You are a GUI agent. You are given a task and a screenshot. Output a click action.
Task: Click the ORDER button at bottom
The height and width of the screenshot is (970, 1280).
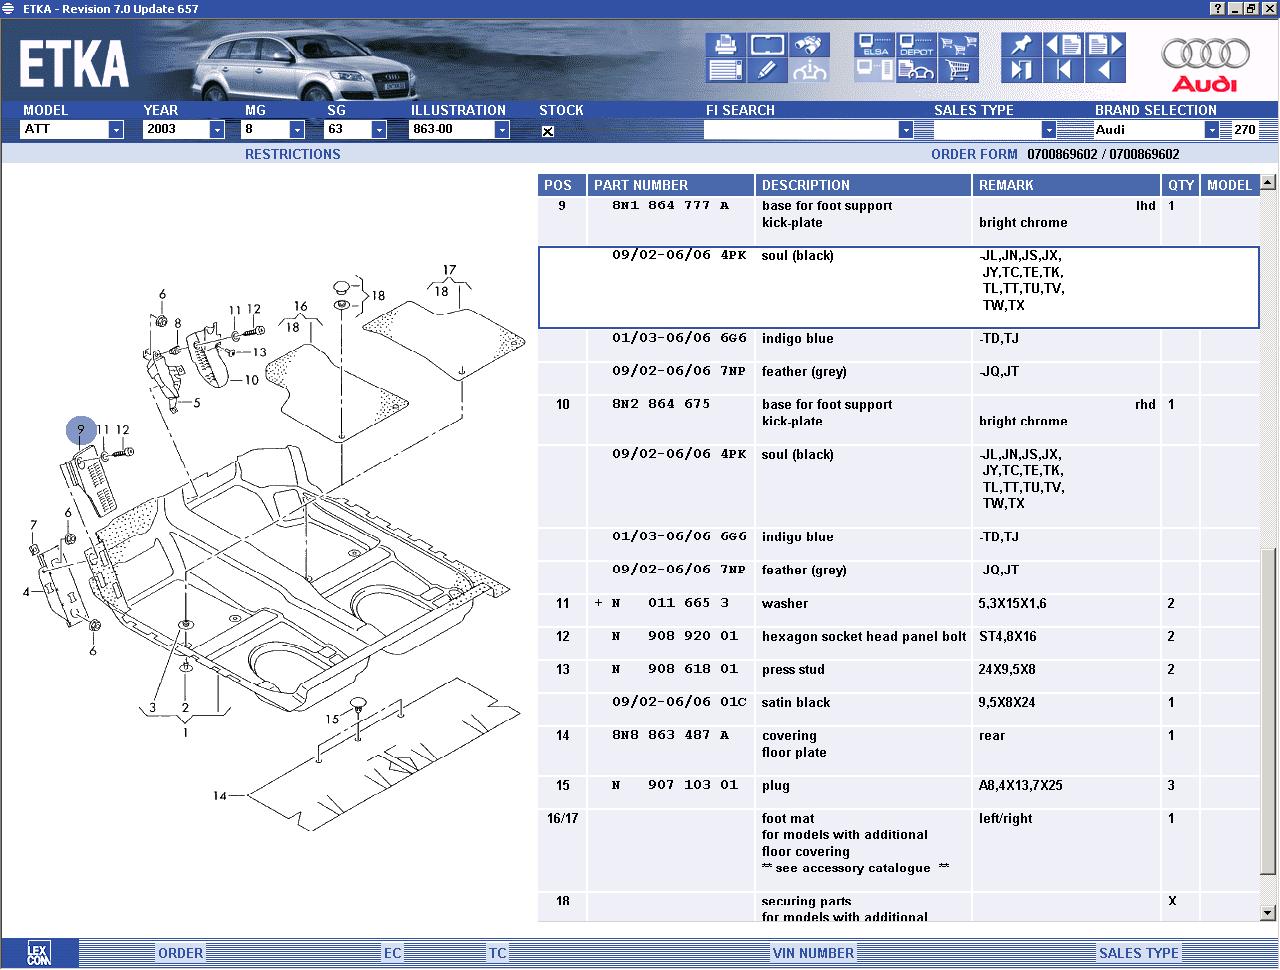click(180, 953)
